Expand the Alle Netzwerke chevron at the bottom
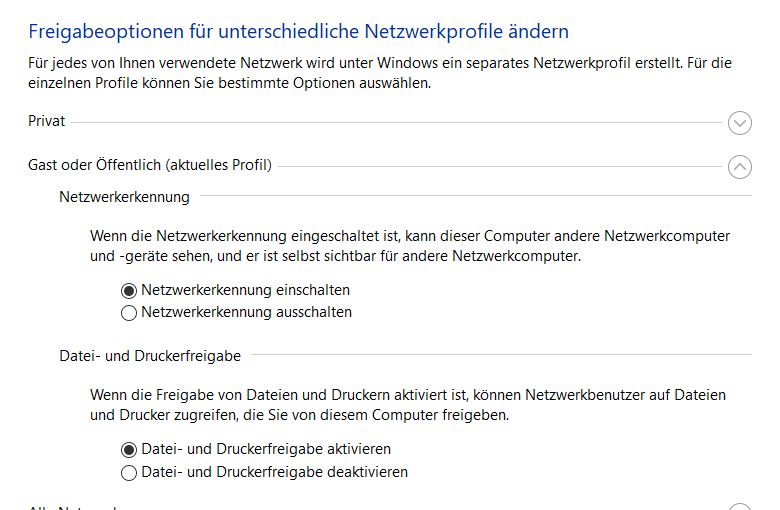The height and width of the screenshot is (510, 780). point(740,507)
